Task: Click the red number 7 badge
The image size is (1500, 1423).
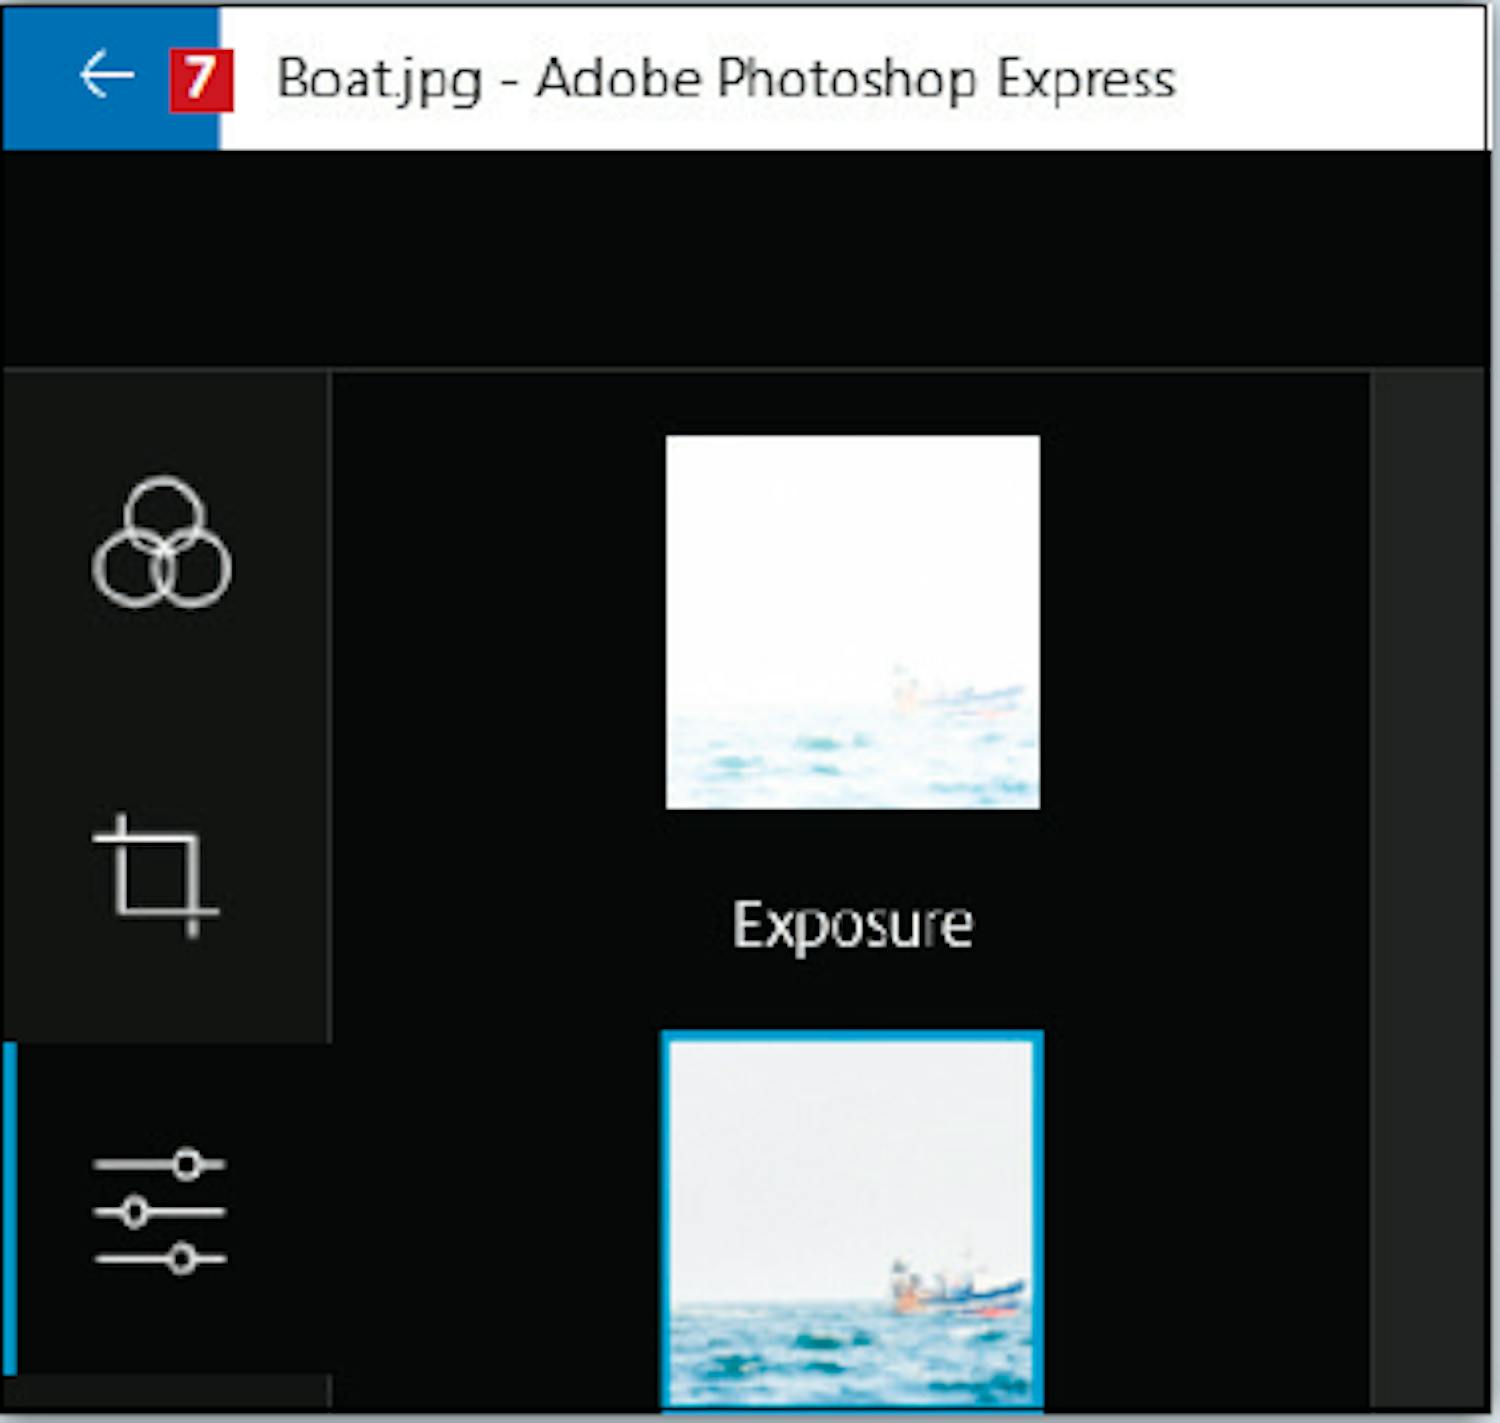Action: coord(201,78)
